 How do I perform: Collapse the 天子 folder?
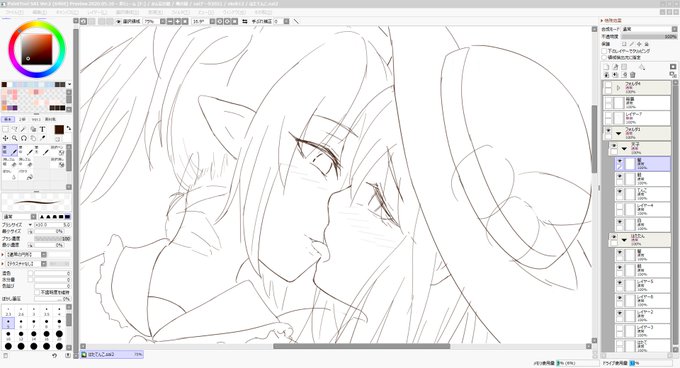point(624,149)
